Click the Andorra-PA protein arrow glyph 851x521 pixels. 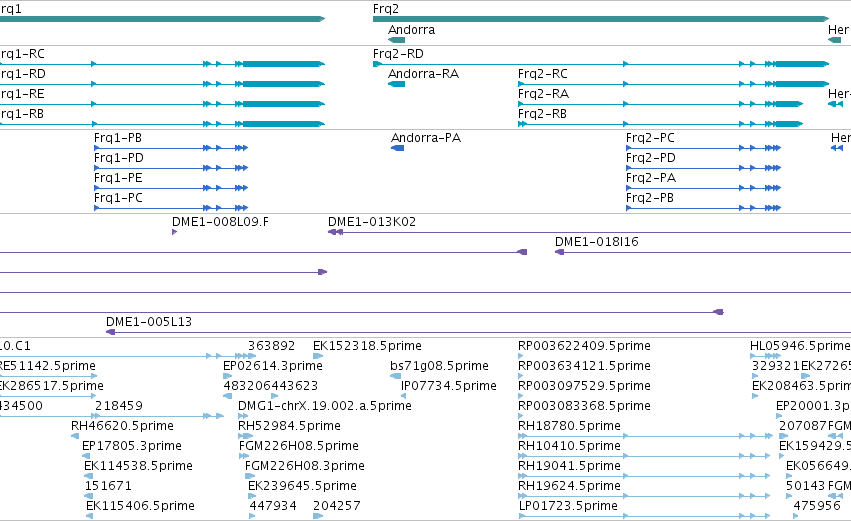click(397, 148)
